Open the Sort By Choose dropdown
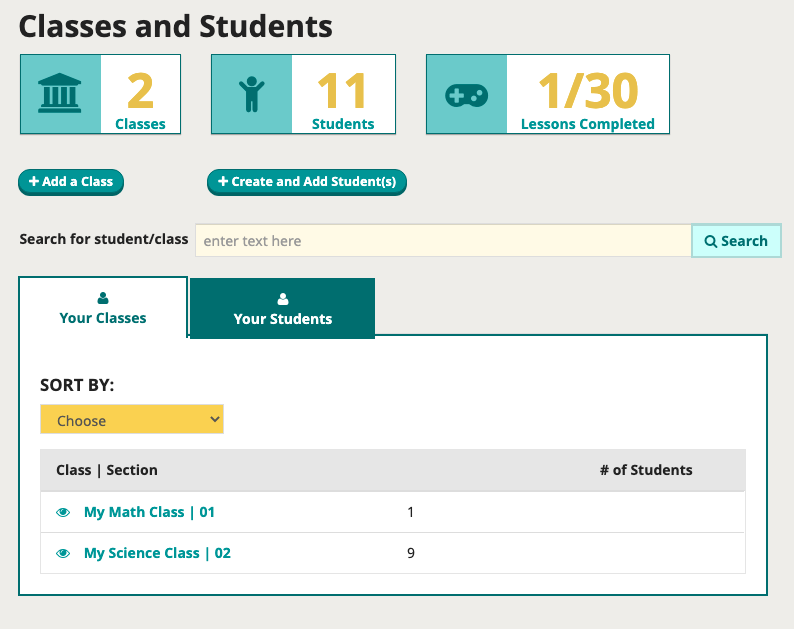This screenshot has width=794, height=629. 132,419
